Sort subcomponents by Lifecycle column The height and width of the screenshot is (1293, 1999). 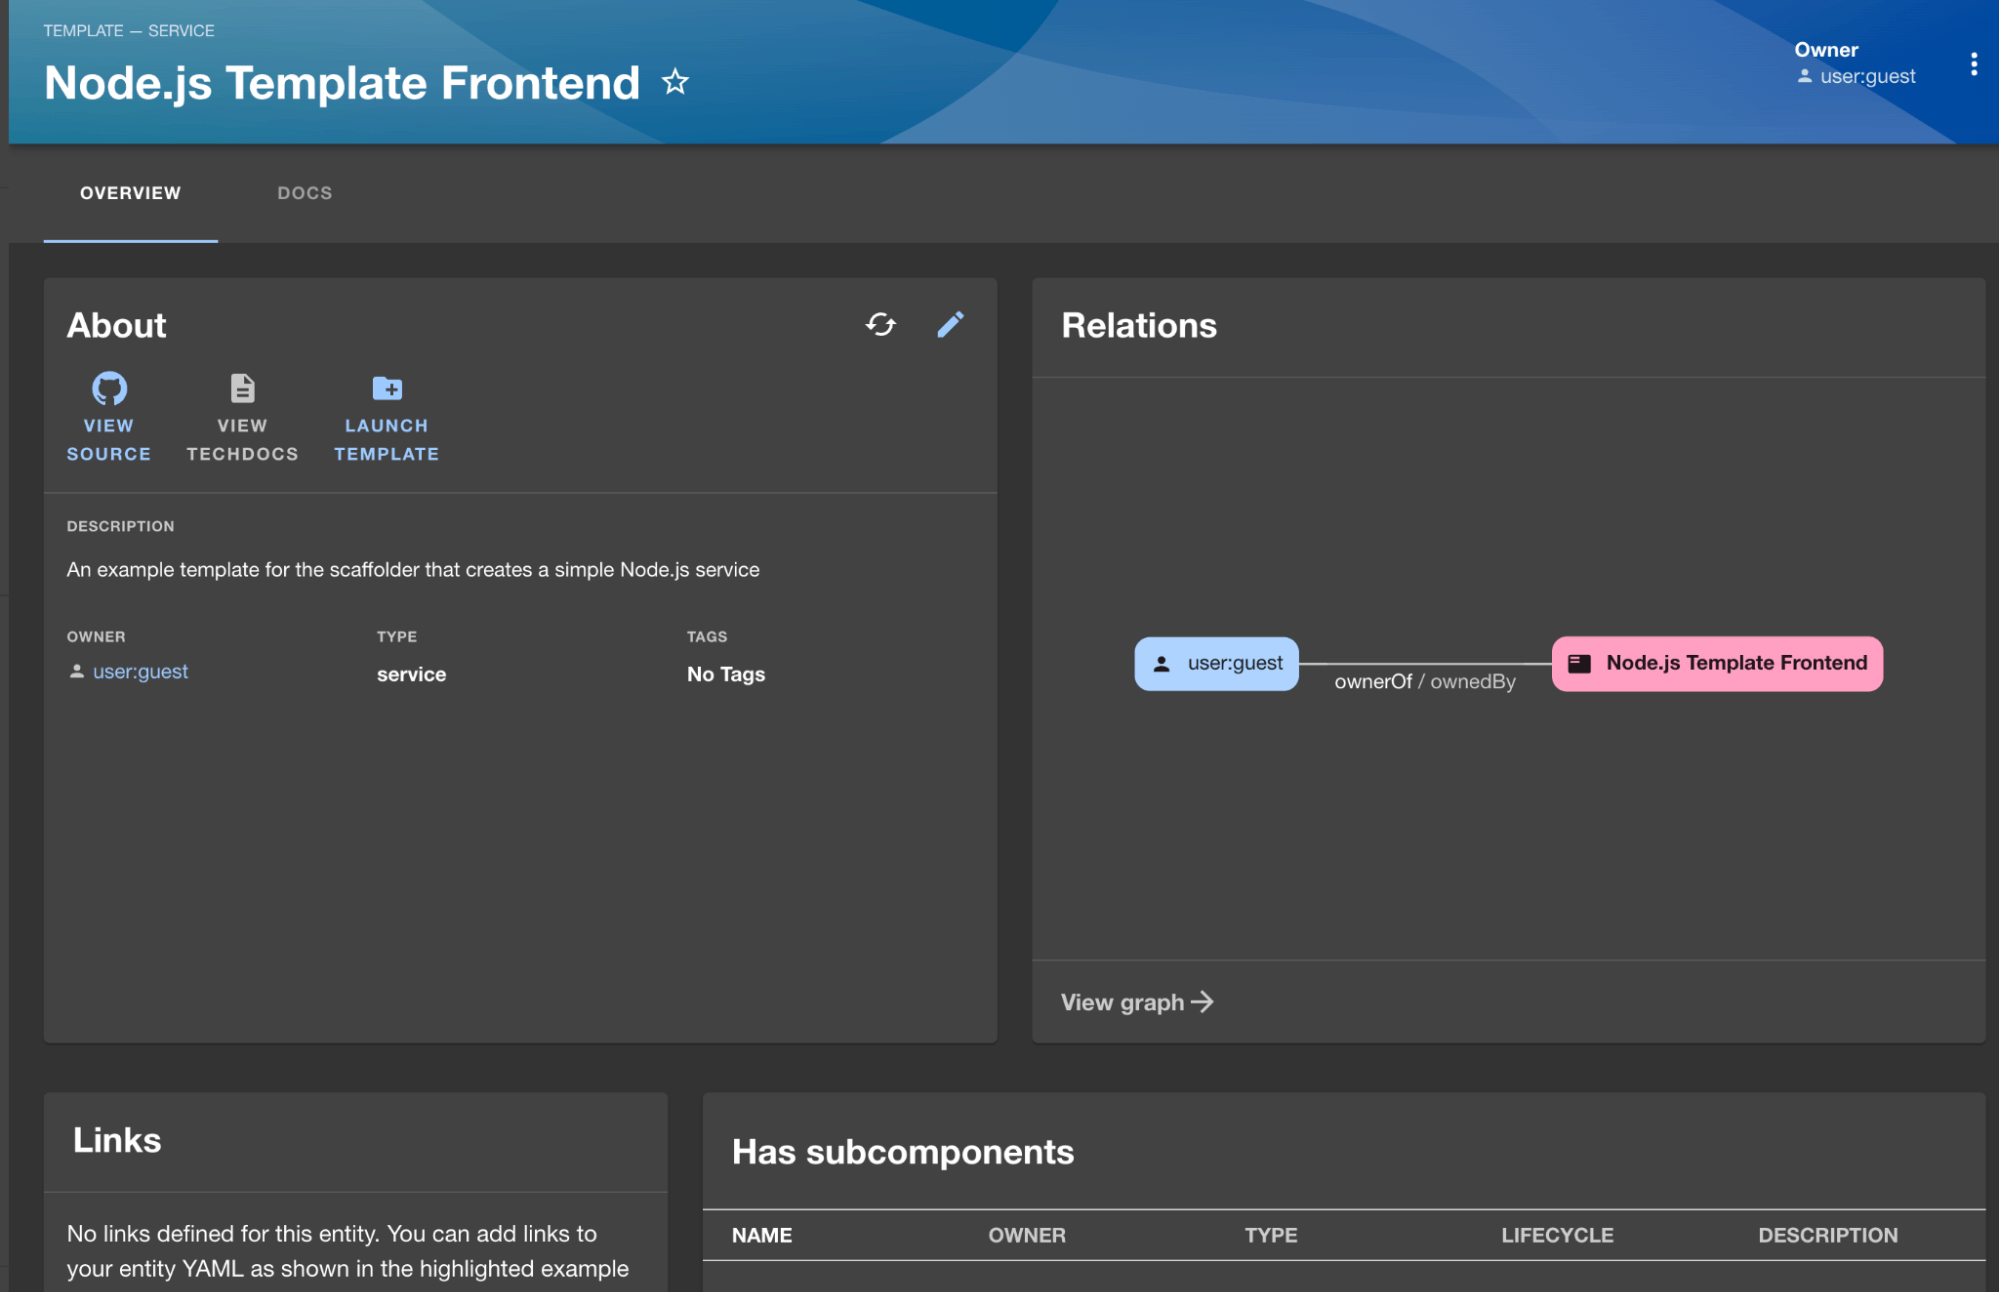coord(1557,1236)
